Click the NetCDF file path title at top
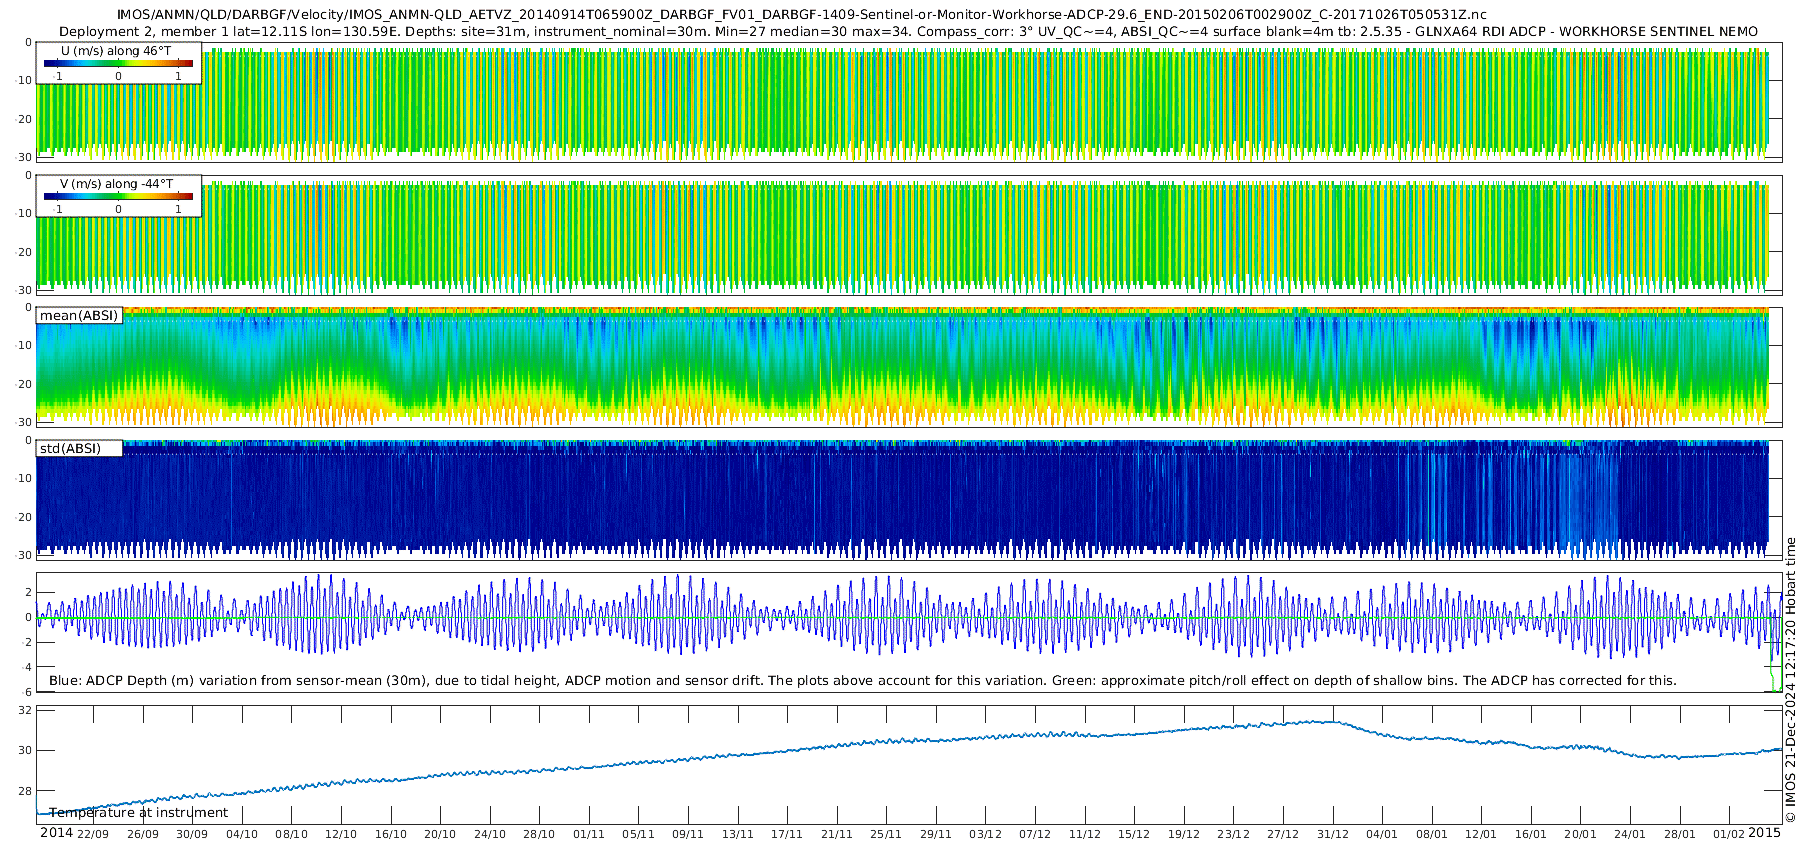Image resolution: width=1800 pixels, height=850 pixels. (x=801, y=15)
